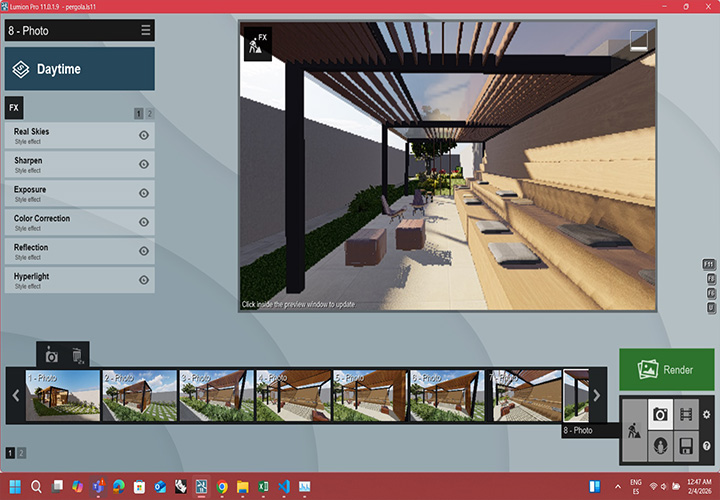Toggle visibility of Real Skies effect
720x500 pixels.
(144, 135)
